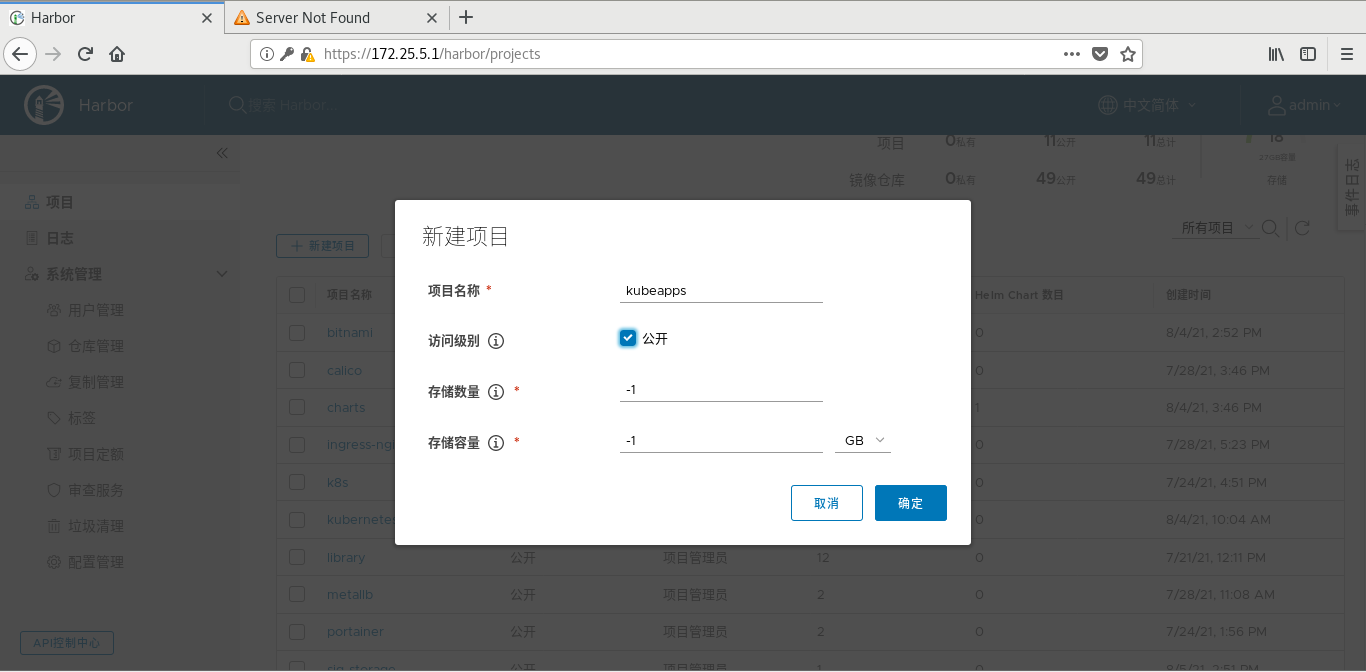
Task: Click the info icon beside 存储容量
Action: pos(496,443)
